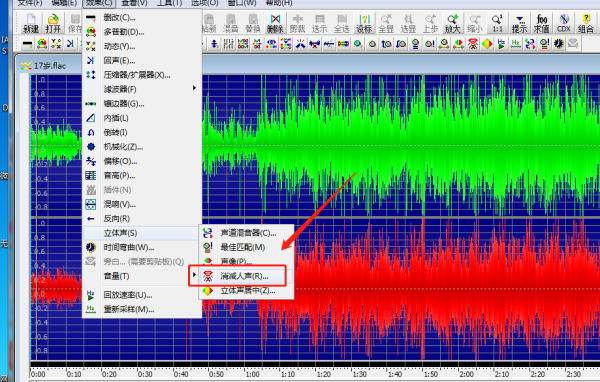Choose the 镶边器(G)... menu entry

pos(142,104)
